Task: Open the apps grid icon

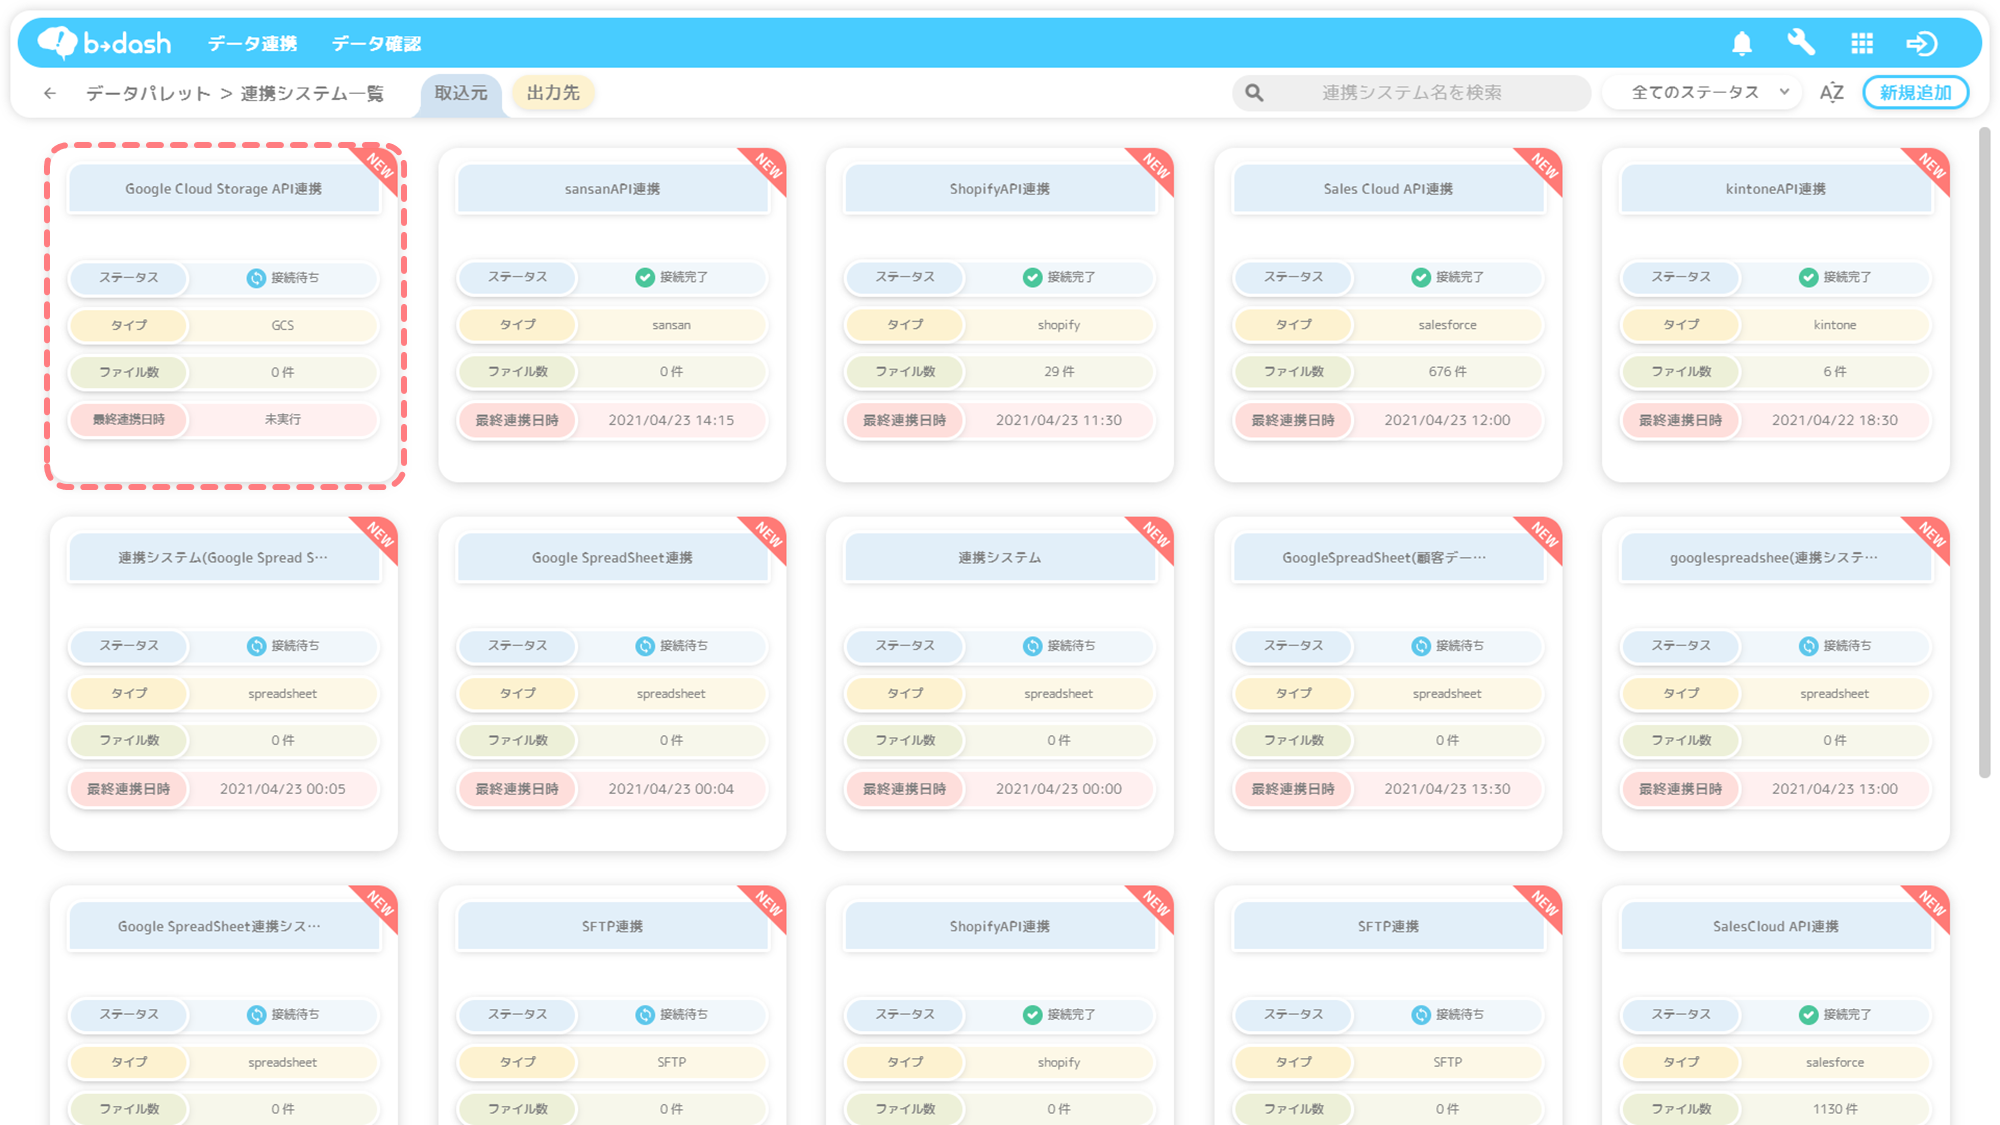Action: pyautogui.click(x=1862, y=43)
